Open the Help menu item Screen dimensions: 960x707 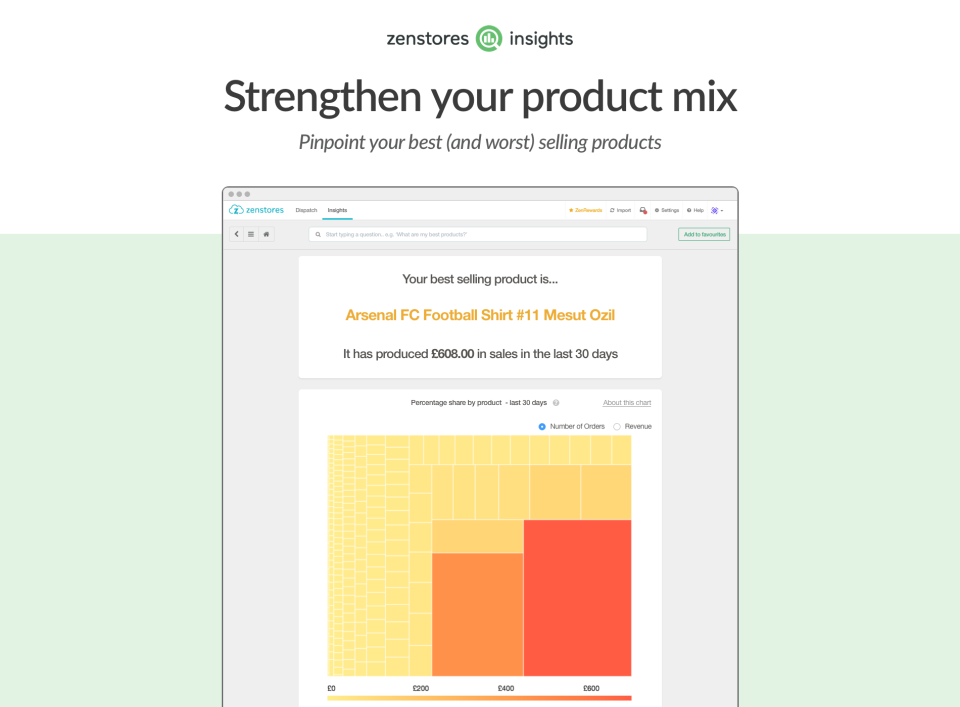click(696, 210)
